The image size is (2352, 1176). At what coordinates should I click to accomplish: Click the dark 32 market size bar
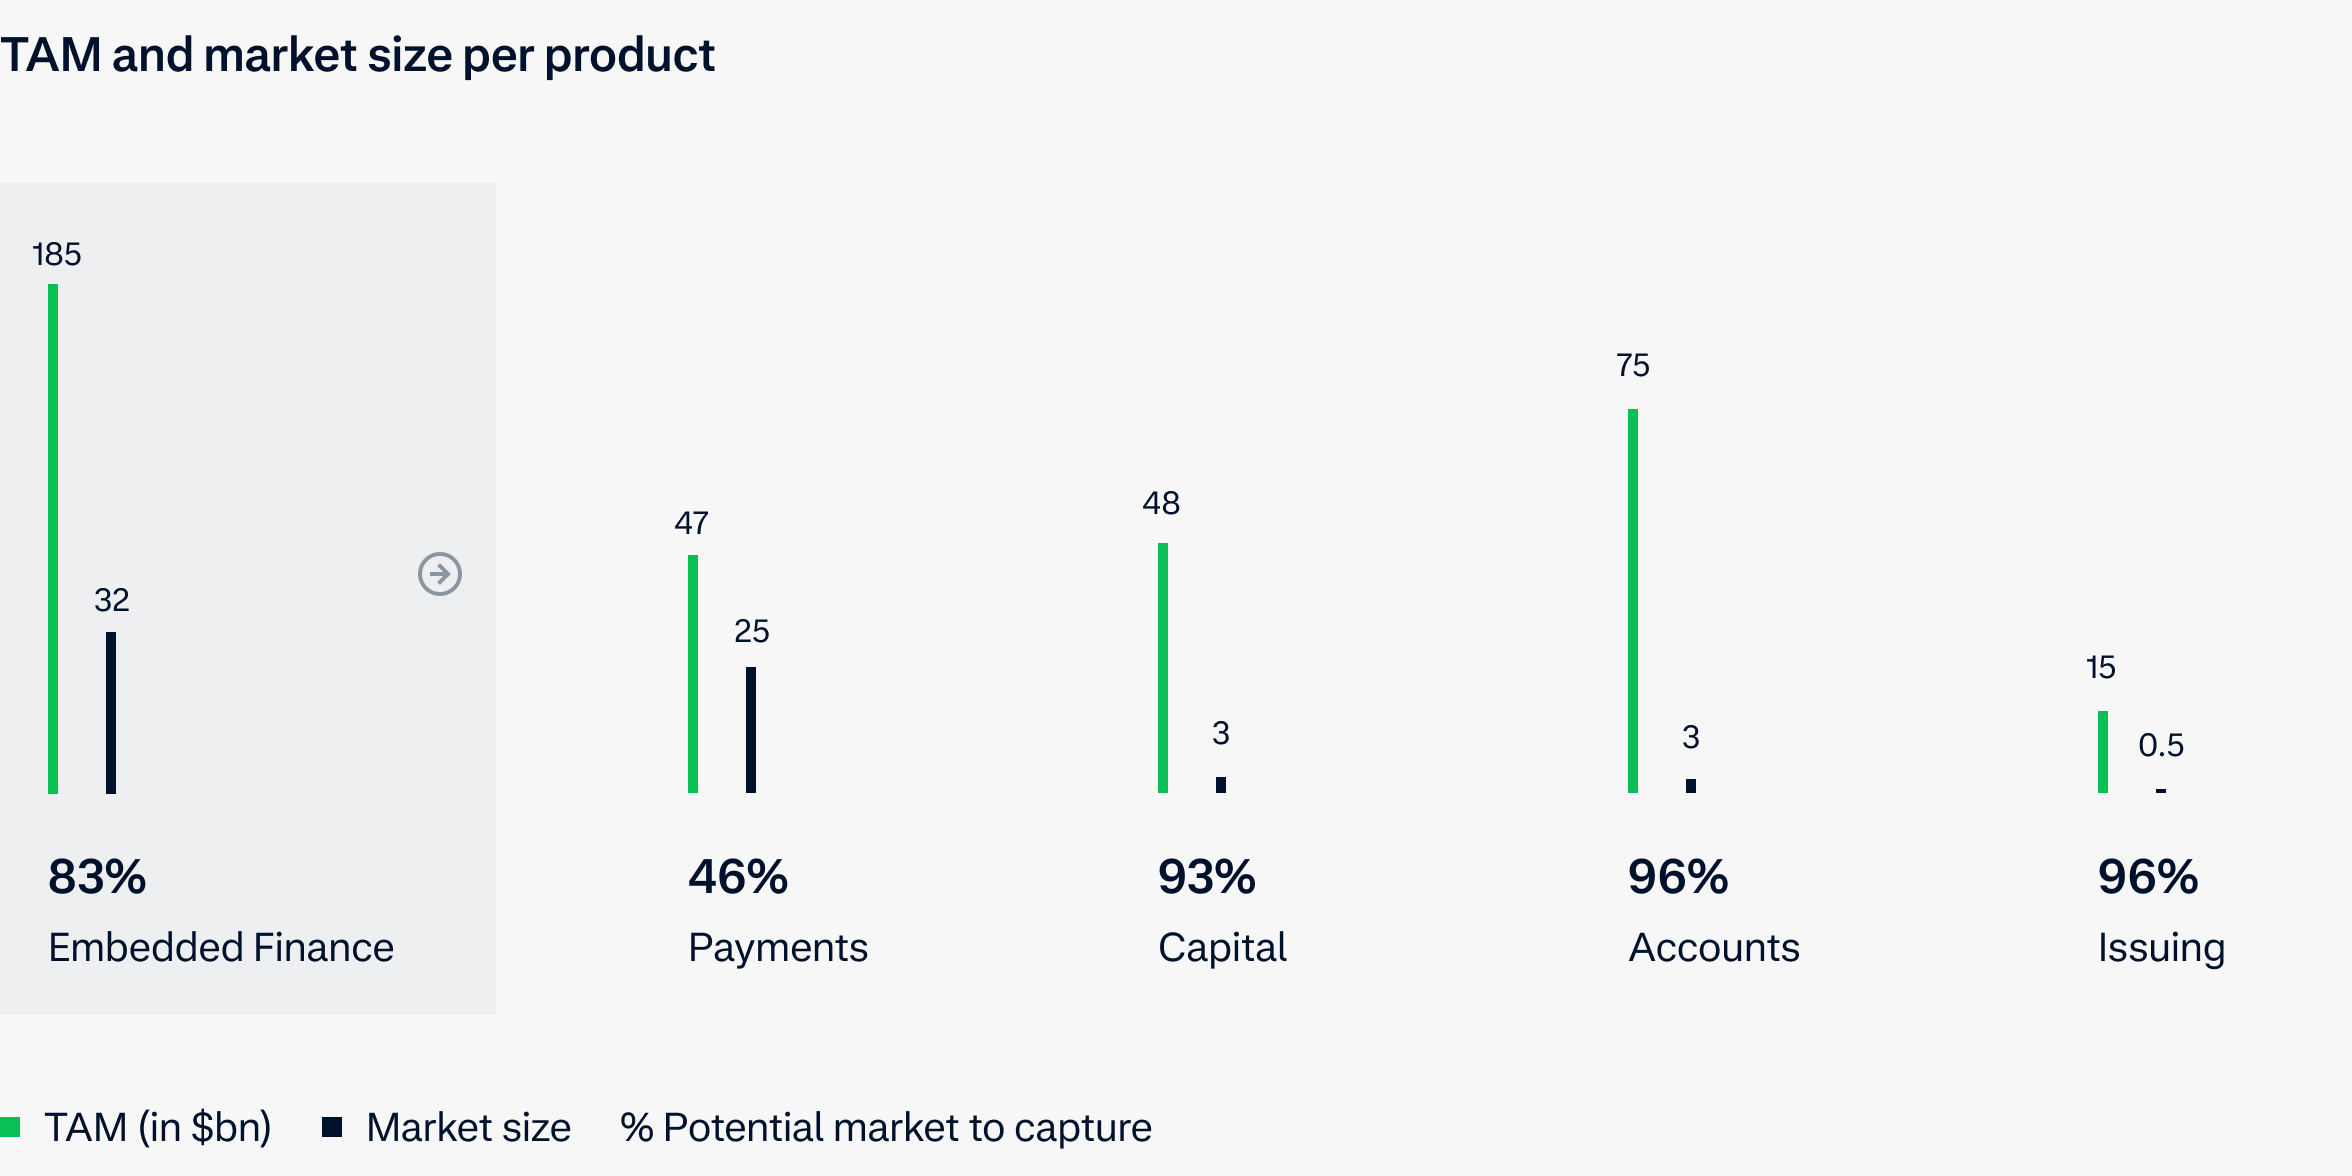point(111,712)
